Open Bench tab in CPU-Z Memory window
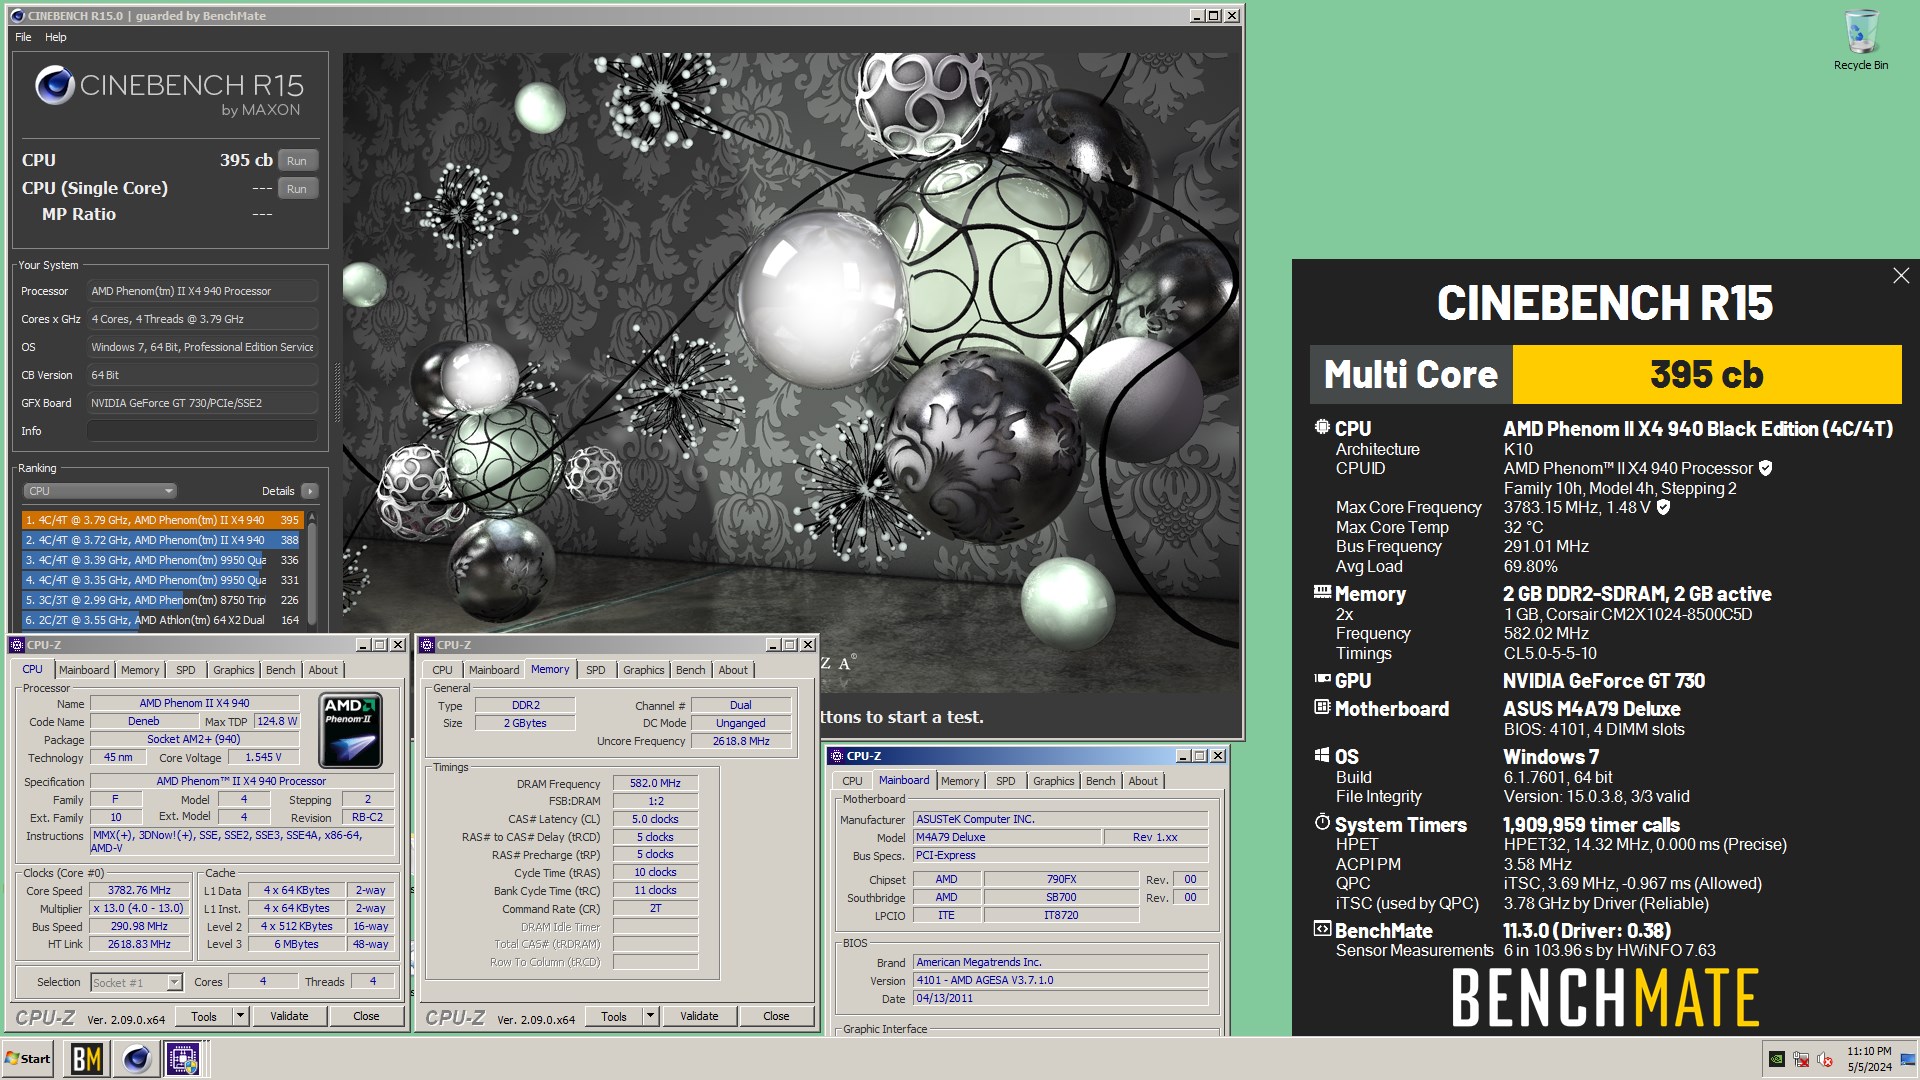The height and width of the screenshot is (1080, 1920). click(x=690, y=670)
